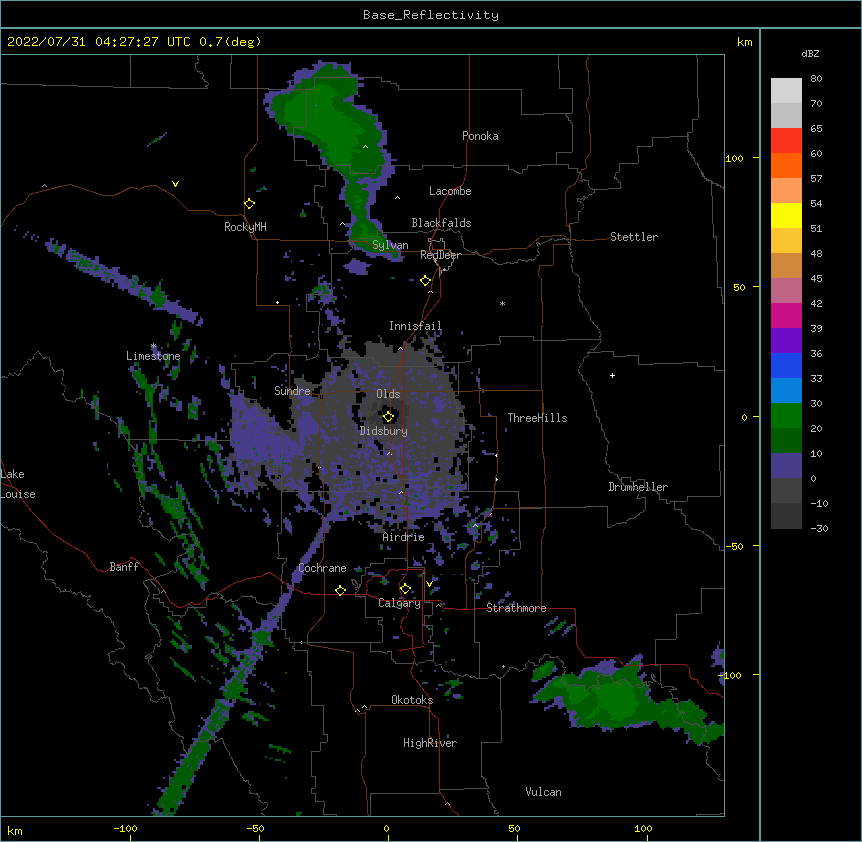Click the yellow marker south of Red Deer
Viewport: 862px width, 842px height.
pos(426,281)
